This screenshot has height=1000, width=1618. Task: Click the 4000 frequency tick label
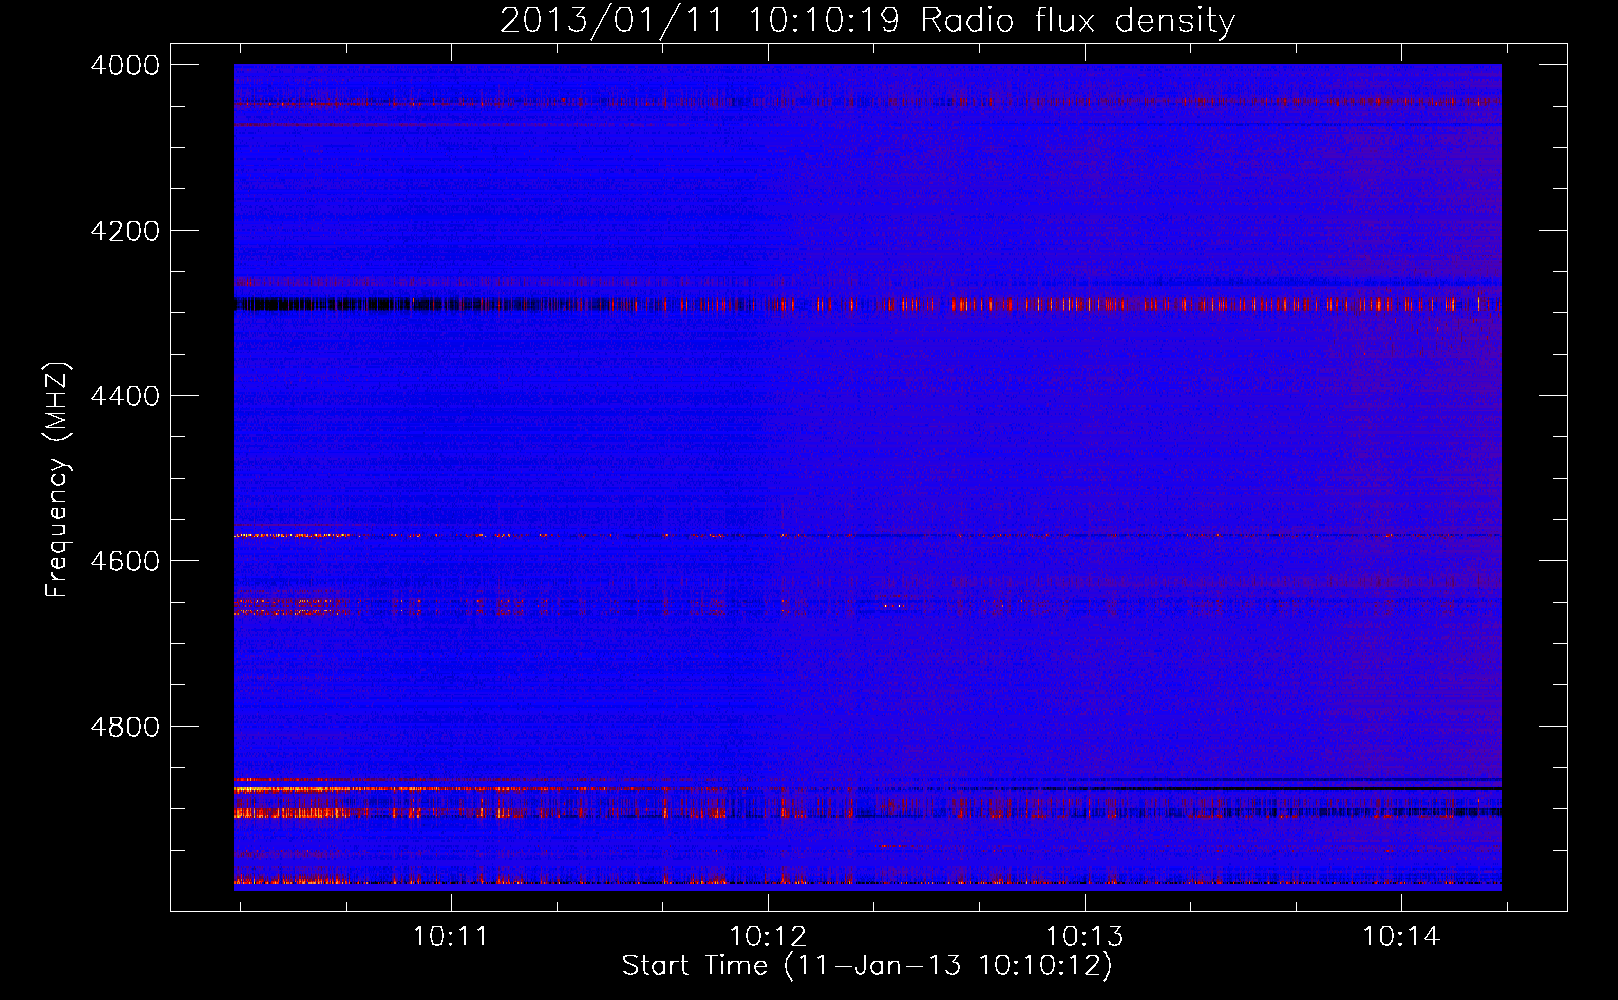pos(125,65)
